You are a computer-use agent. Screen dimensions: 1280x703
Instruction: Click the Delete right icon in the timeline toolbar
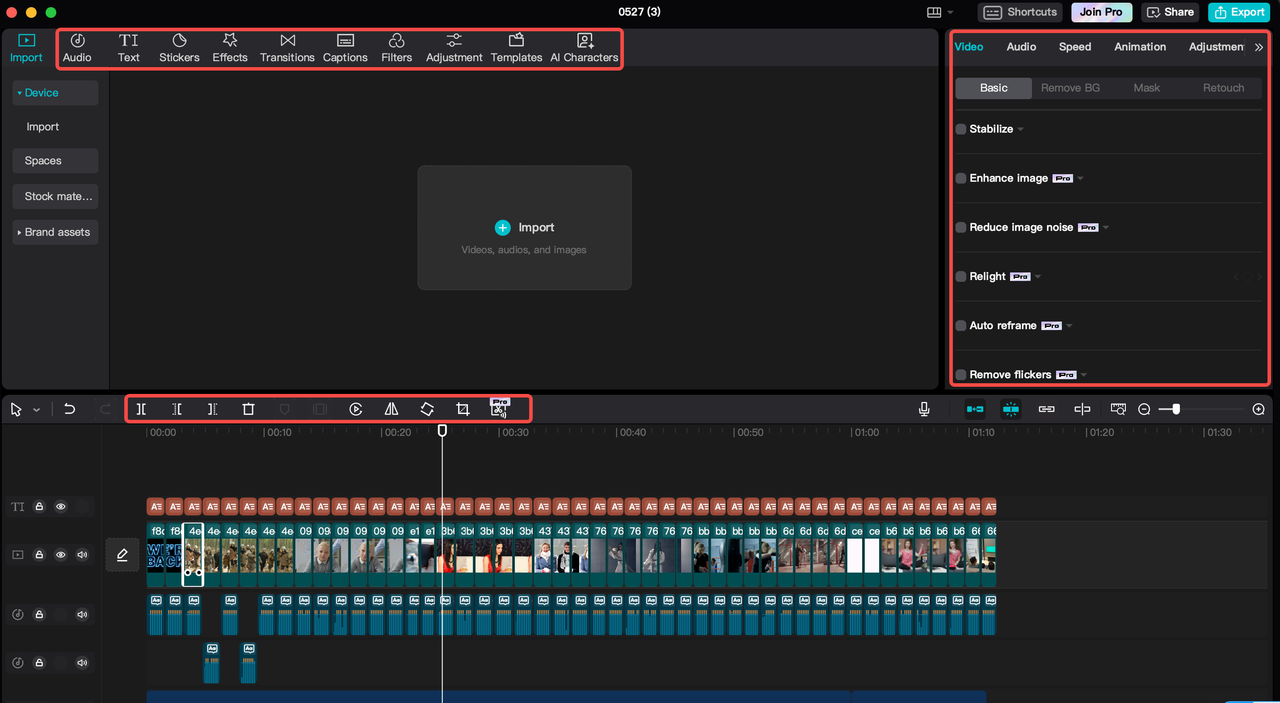click(212, 409)
